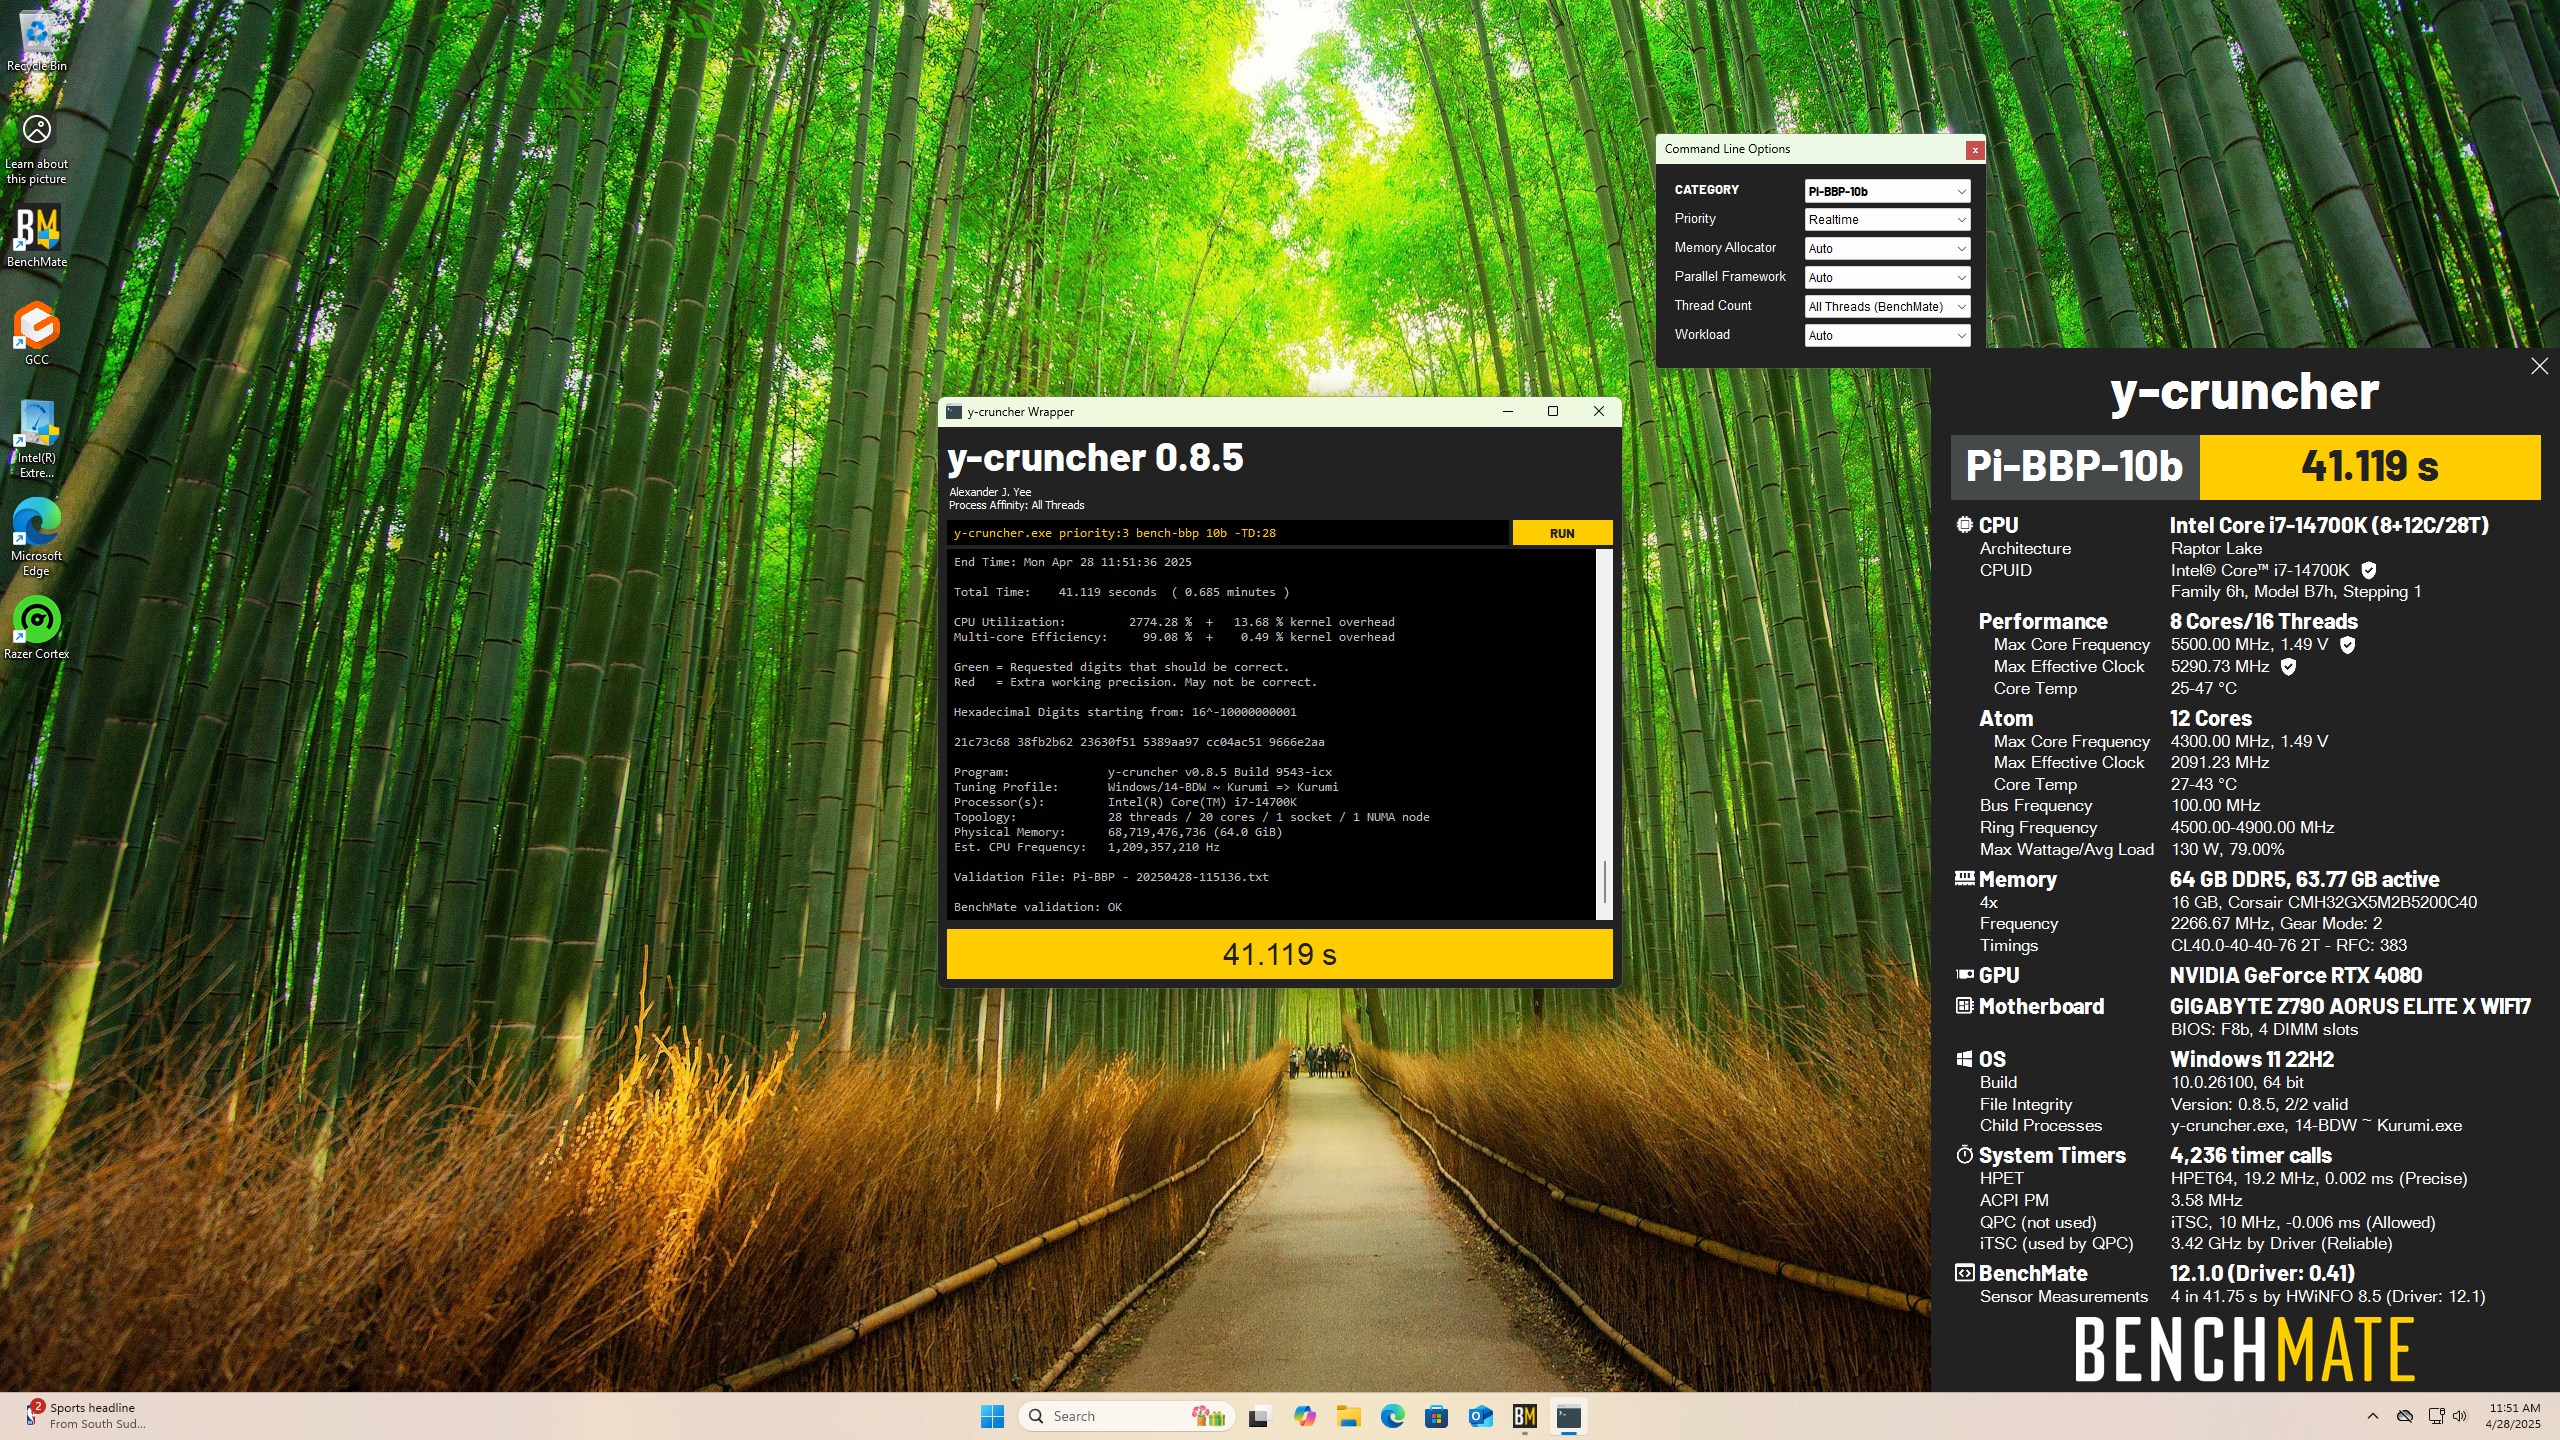The width and height of the screenshot is (2560, 1440).
Task: Open the 'Learn about this picture' desktop icon
Action: [36, 148]
